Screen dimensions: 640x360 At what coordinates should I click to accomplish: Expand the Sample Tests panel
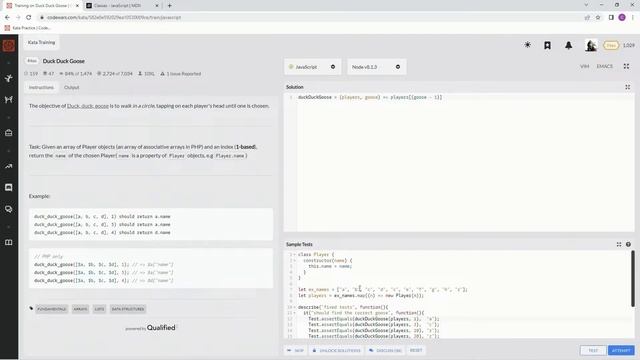point(619,244)
